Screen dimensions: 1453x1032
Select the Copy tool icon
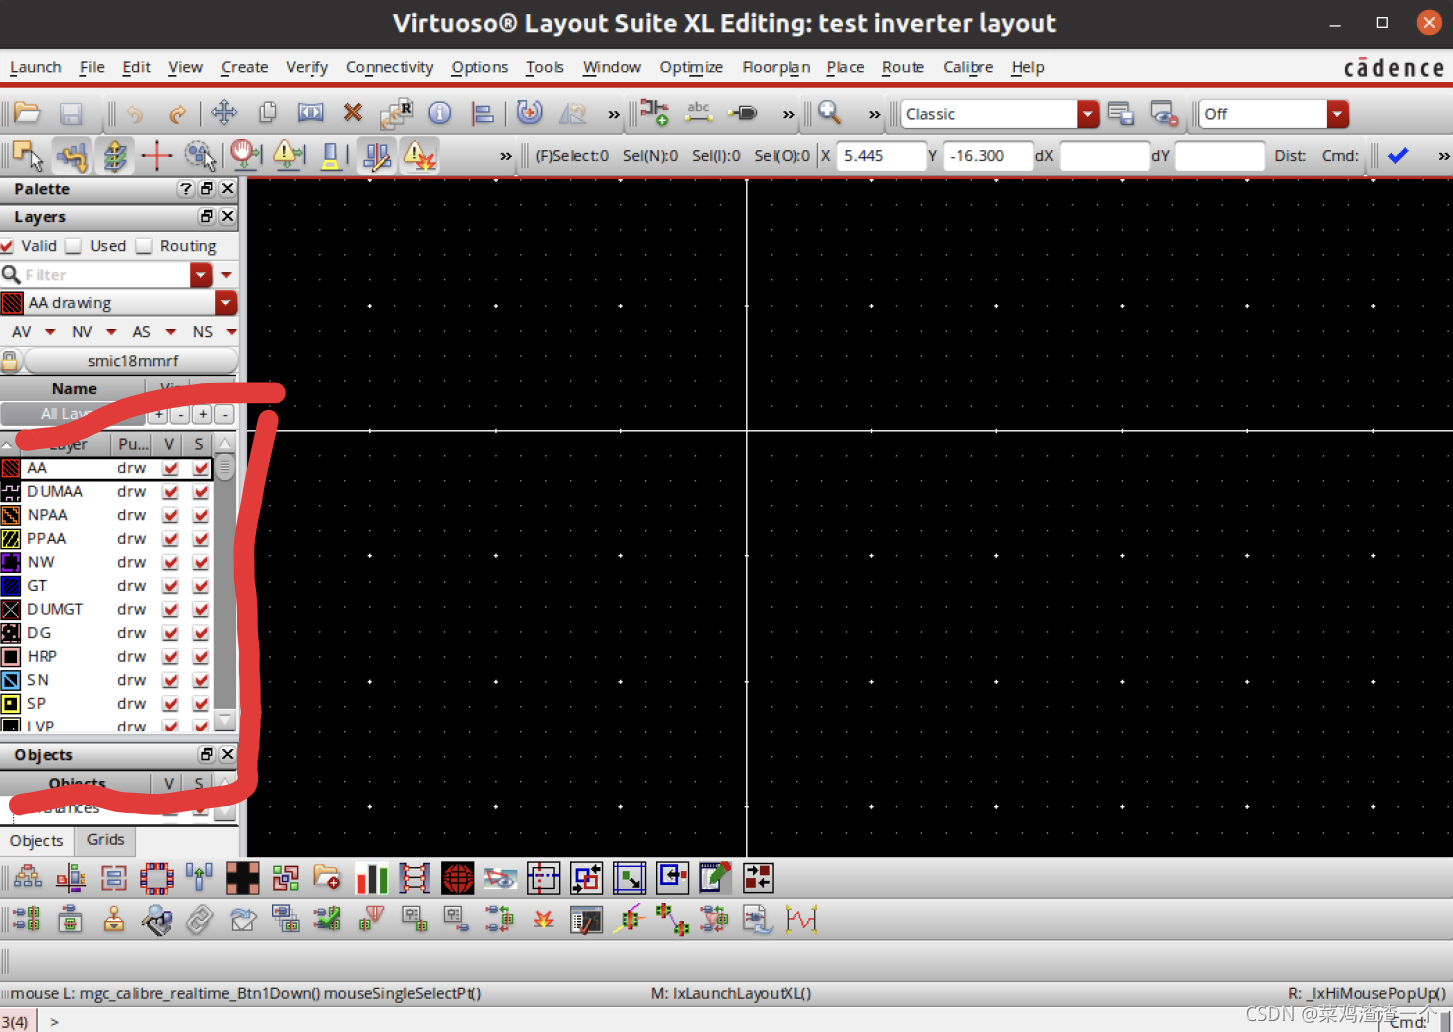[x=267, y=113]
